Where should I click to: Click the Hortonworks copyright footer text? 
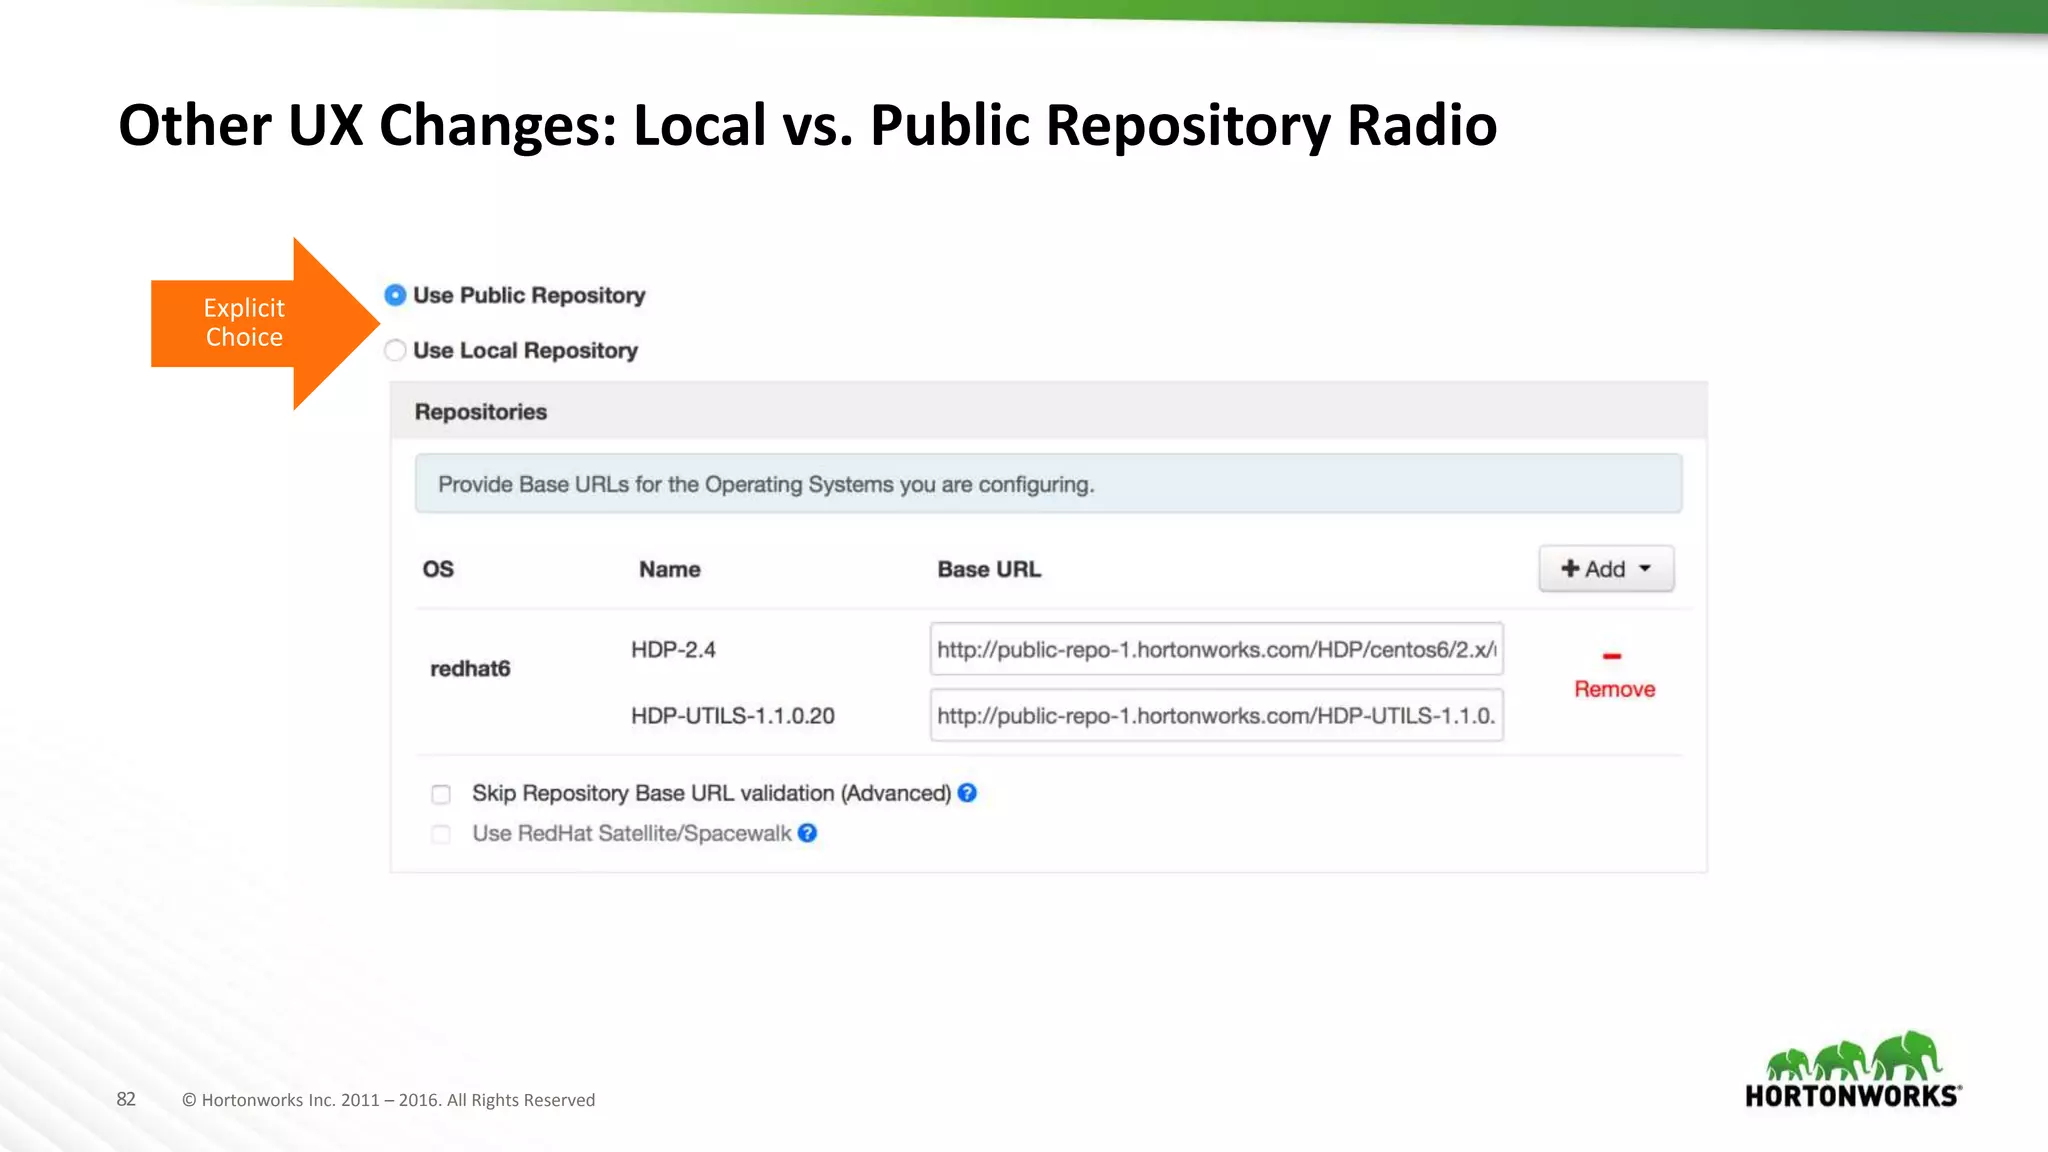[388, 1100]
